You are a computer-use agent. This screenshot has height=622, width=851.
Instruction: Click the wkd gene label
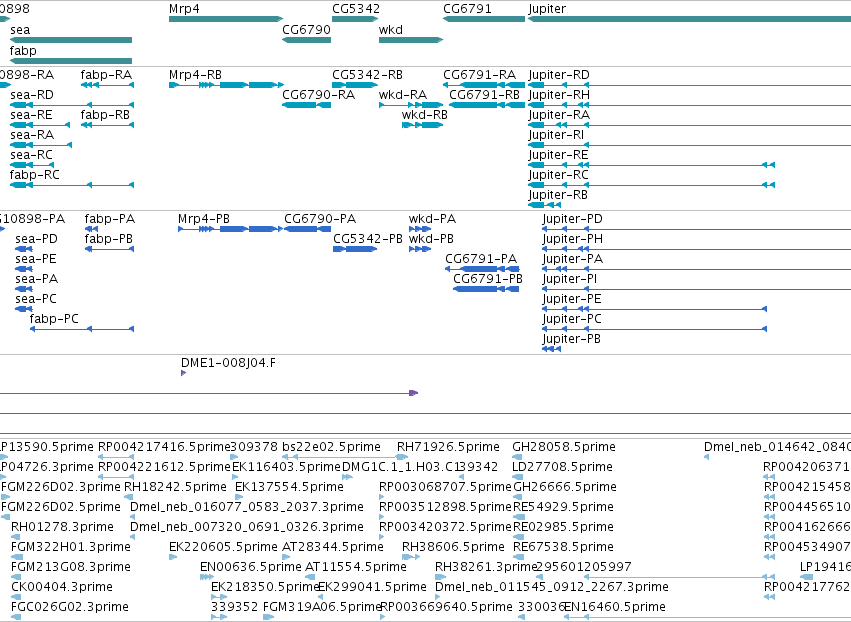pos(391,30)
